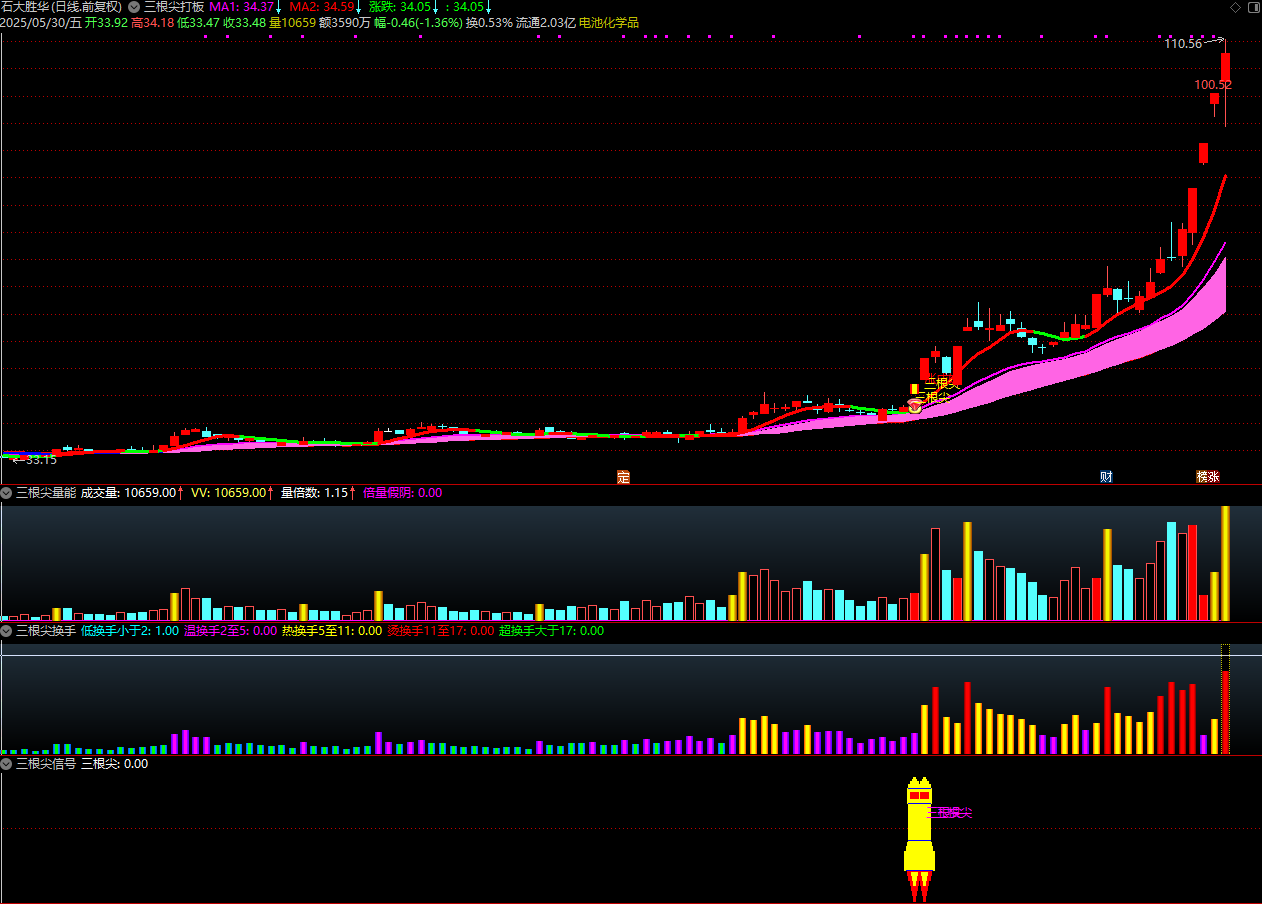Click the yellow rocket signal icon
This screenshot has width=1262, height=904.
coord(919,828)
